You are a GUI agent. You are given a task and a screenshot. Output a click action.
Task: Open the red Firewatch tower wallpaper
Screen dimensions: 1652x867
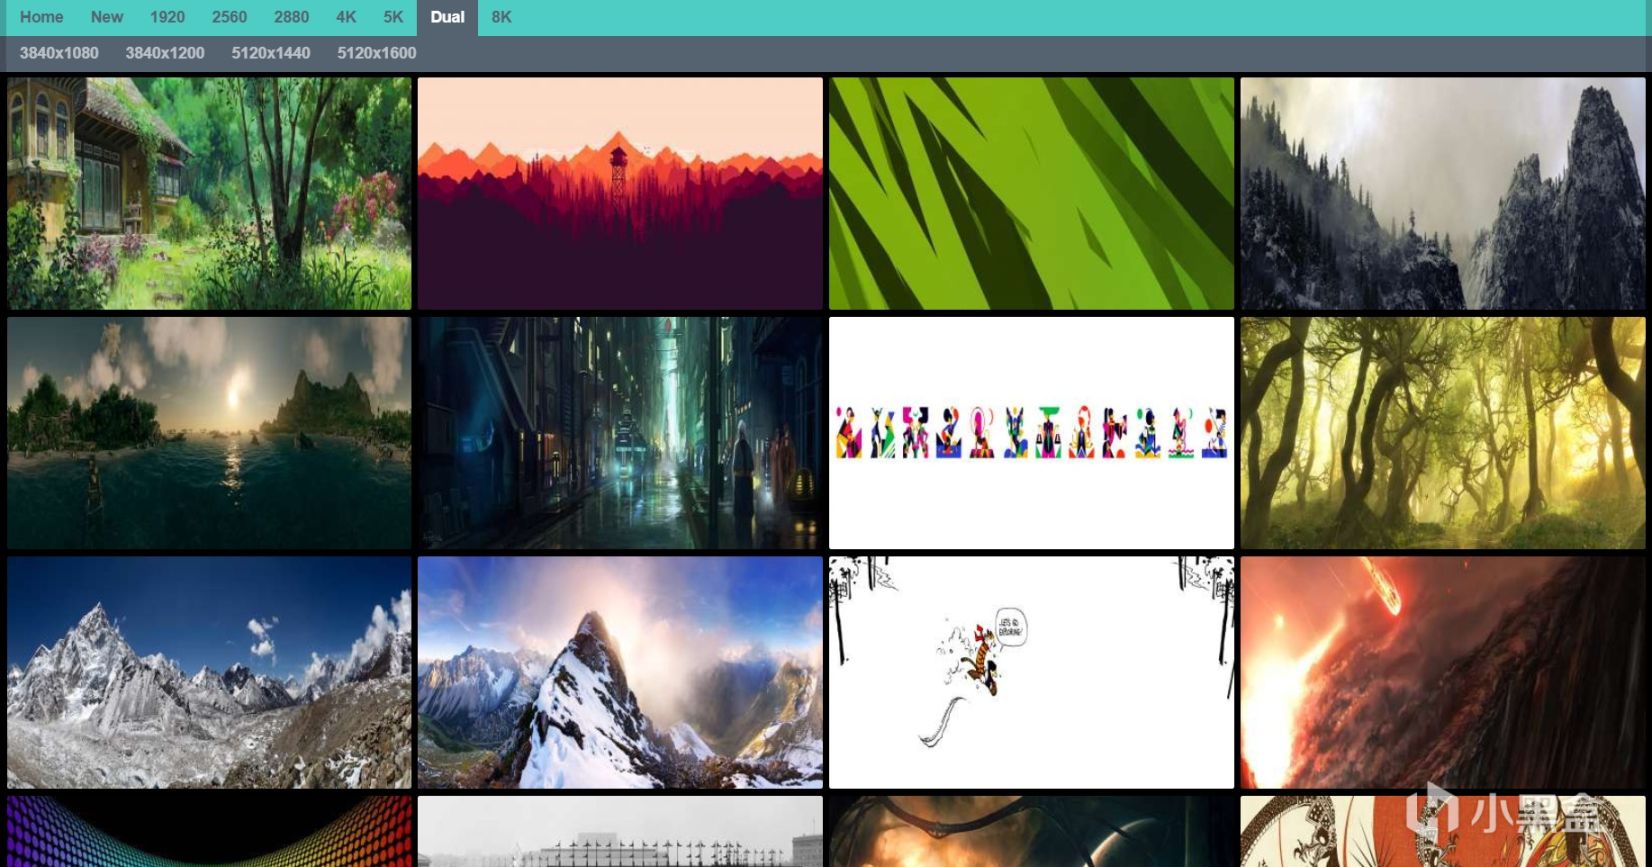click(x=620, y=193)
